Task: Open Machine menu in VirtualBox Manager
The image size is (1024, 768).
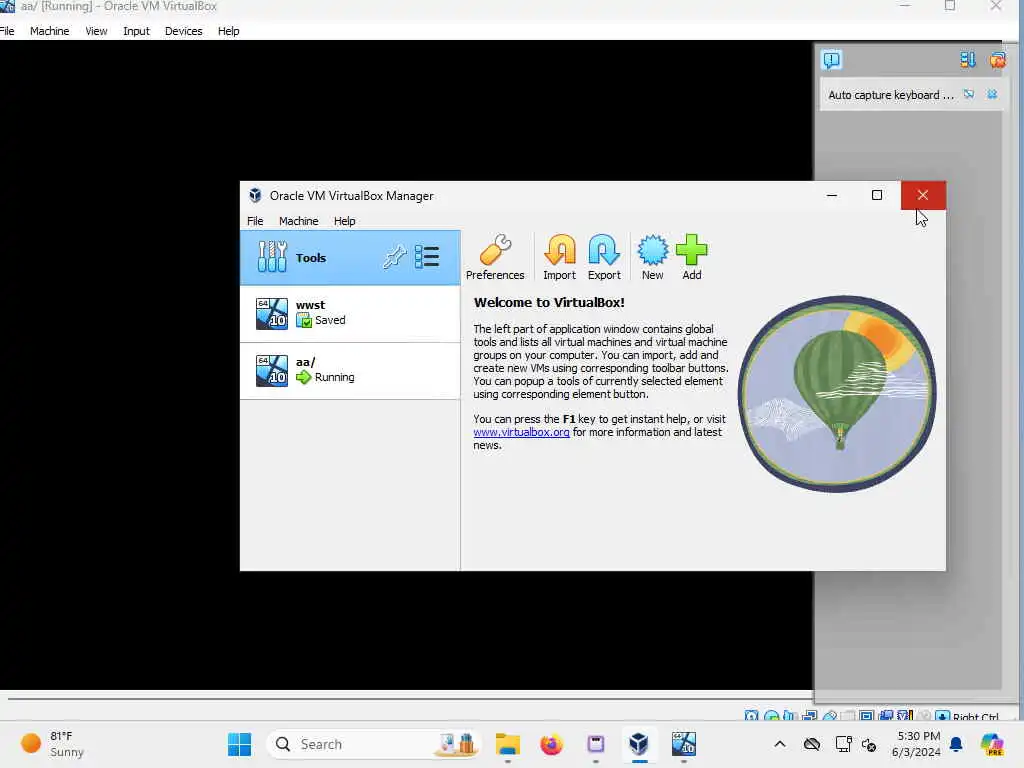Action: coord(298,221)
